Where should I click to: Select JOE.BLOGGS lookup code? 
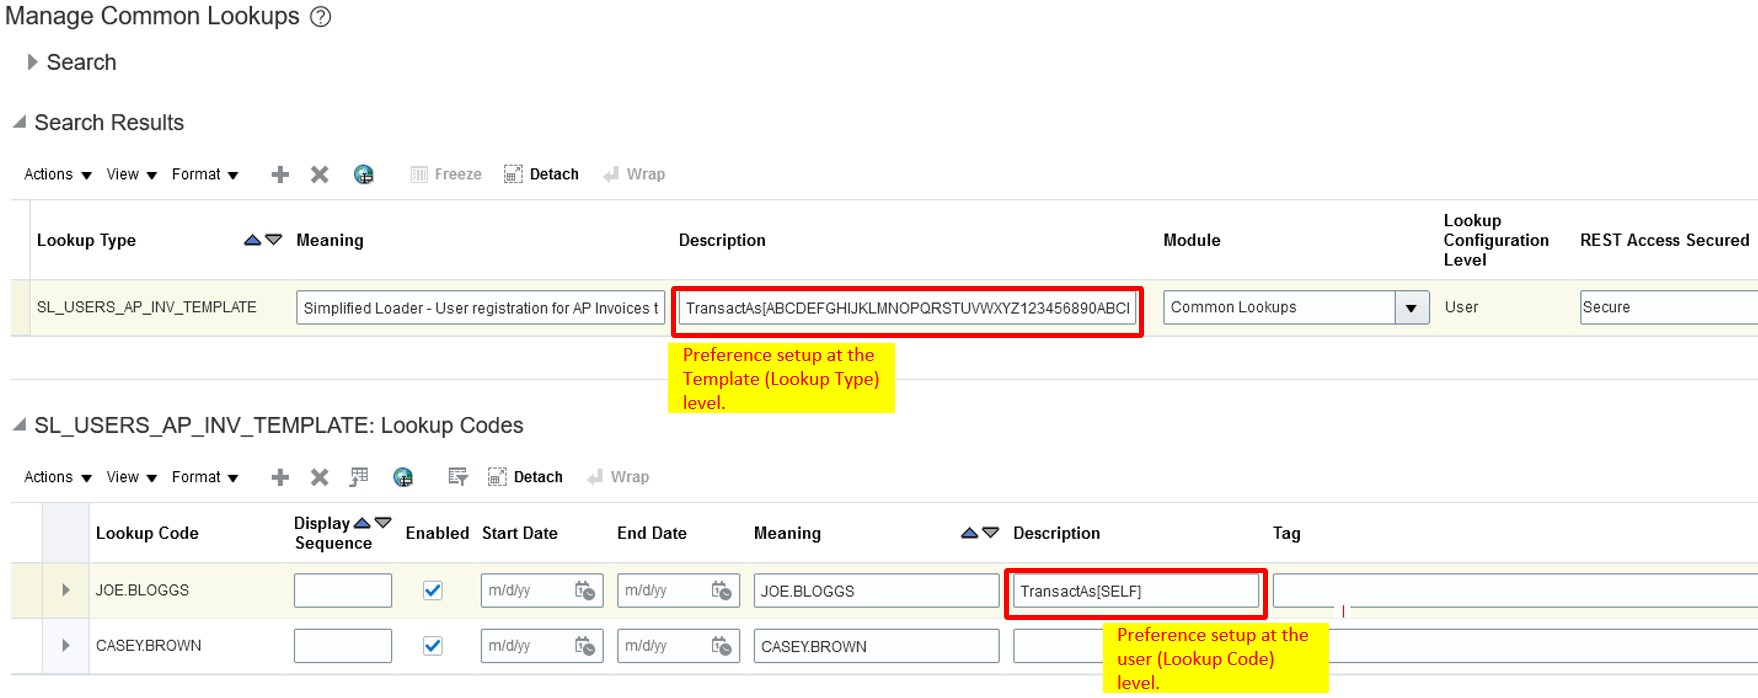click(x=143, y=590)
